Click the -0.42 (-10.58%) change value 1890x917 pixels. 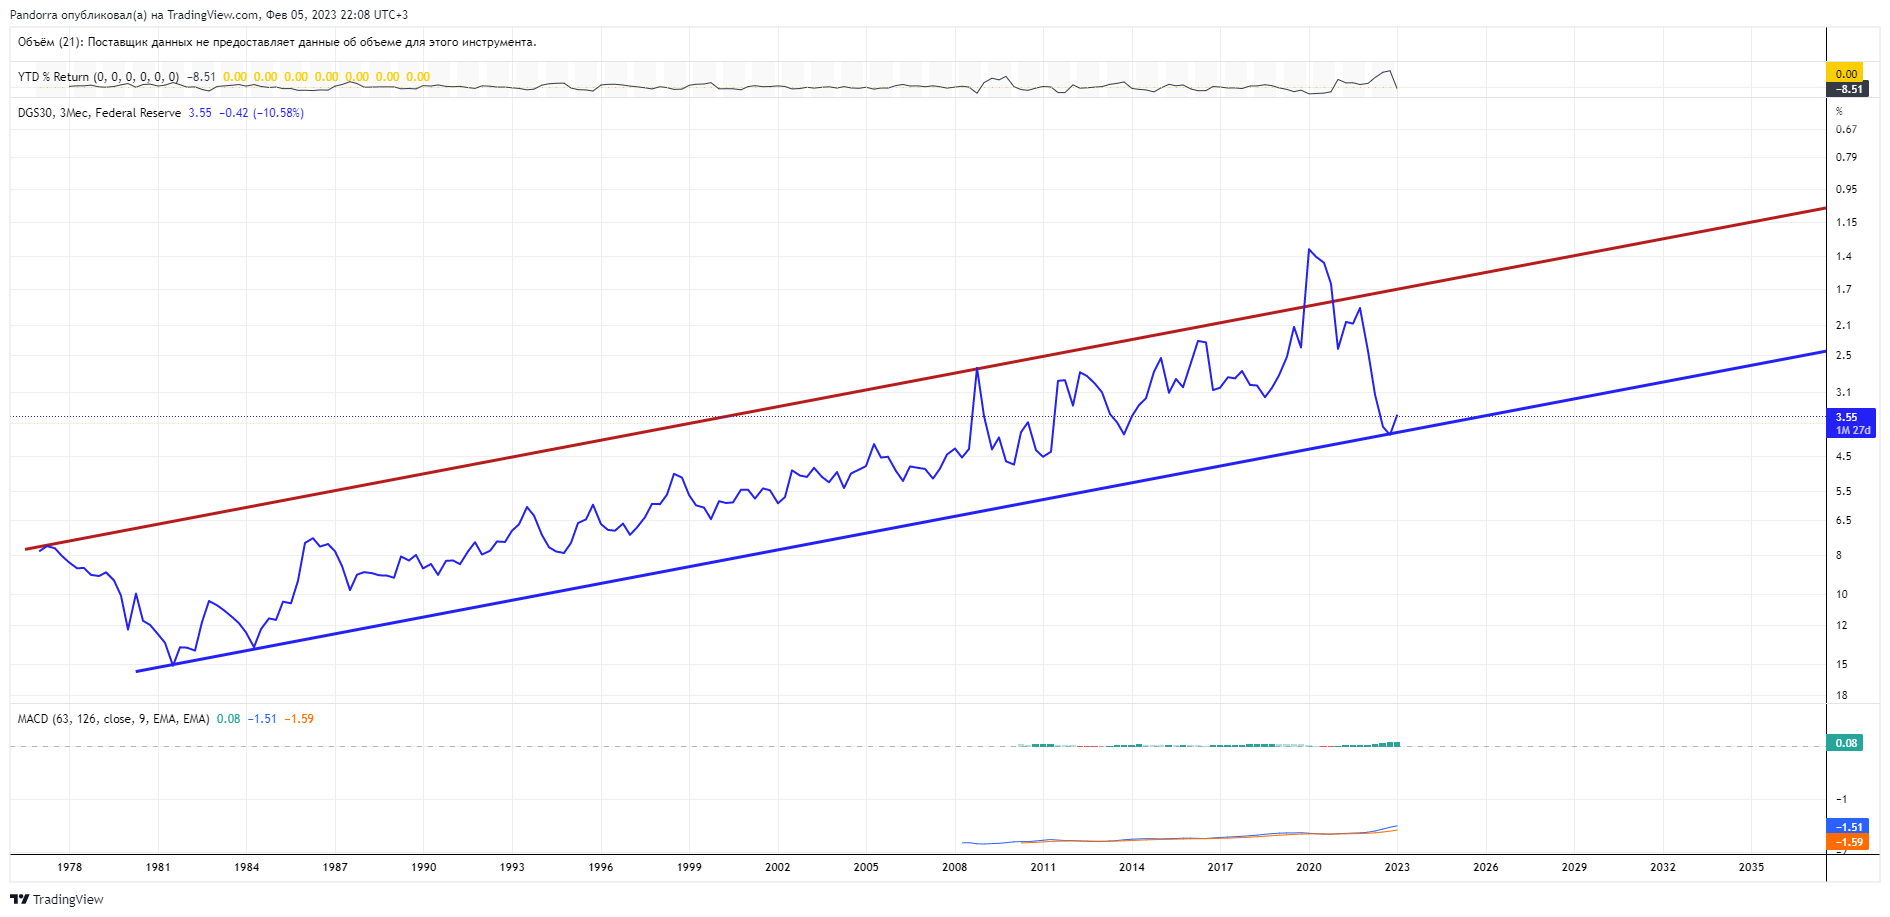pos(261,113)
